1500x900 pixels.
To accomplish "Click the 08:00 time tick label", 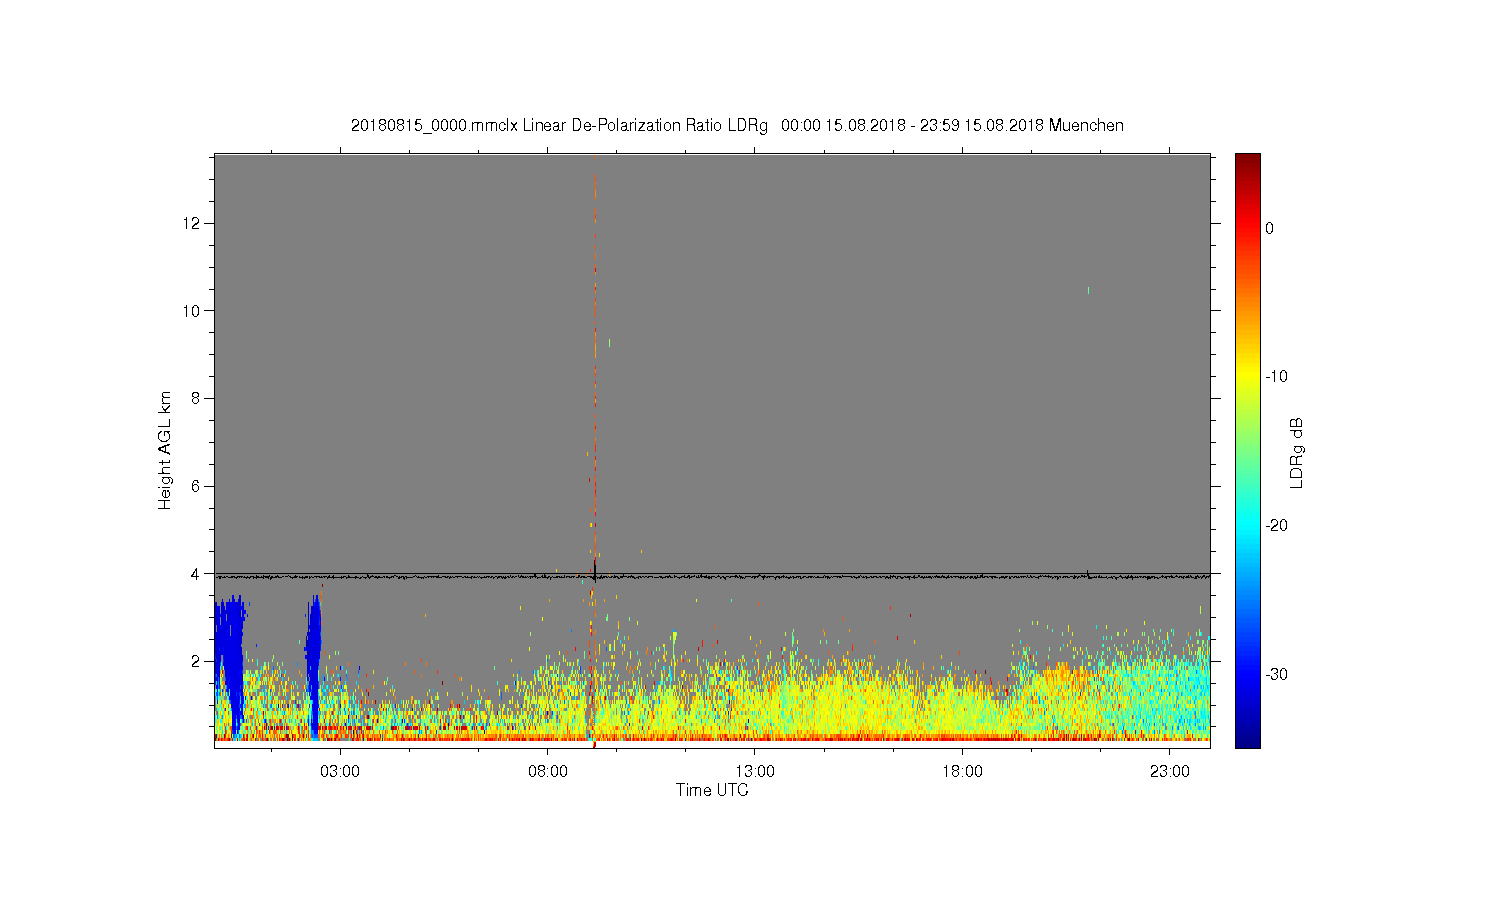I will 548,772.
